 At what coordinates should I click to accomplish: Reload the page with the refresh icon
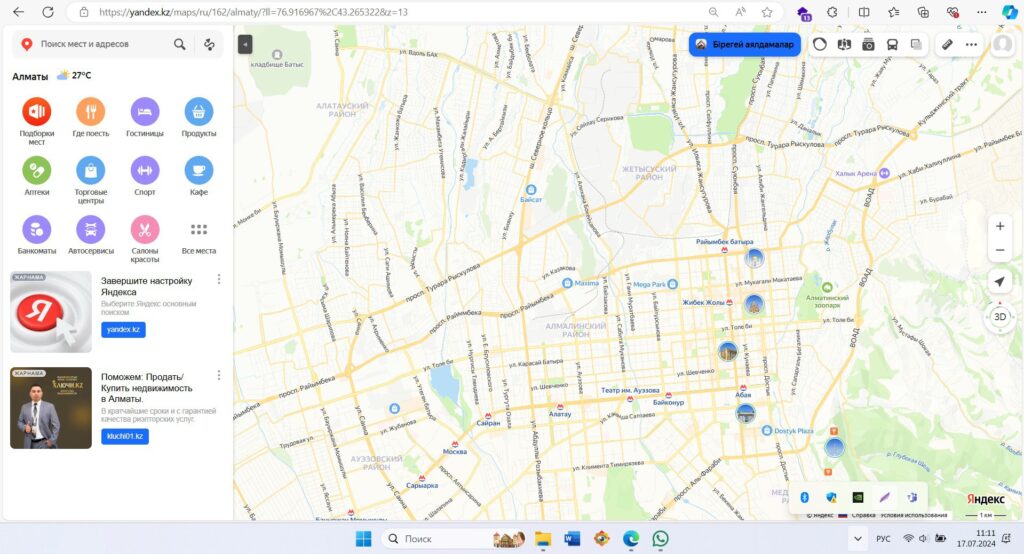point(48,12)
